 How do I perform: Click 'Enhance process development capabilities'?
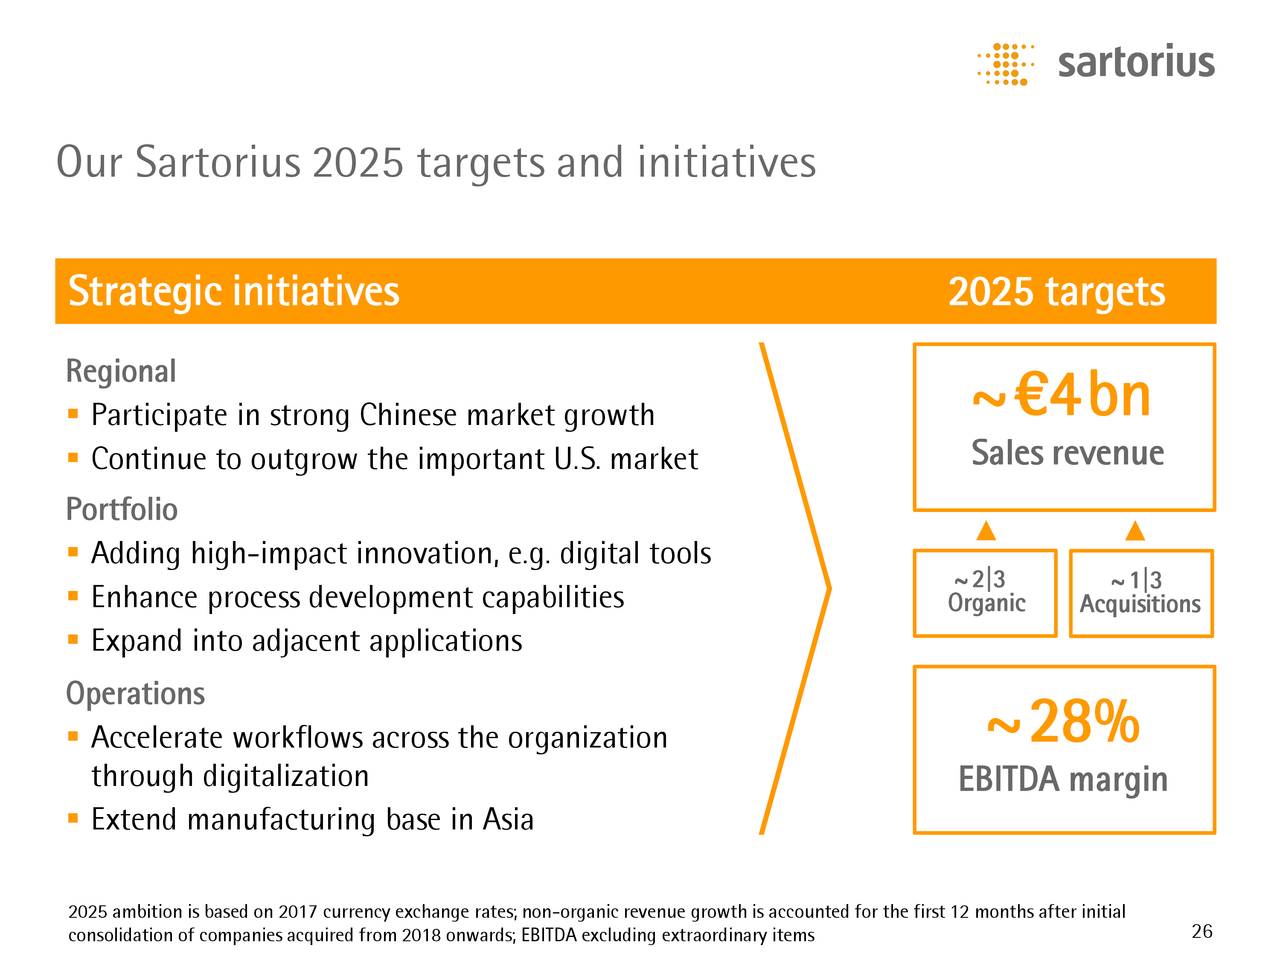pyautogui.click(x=357, y=597)
